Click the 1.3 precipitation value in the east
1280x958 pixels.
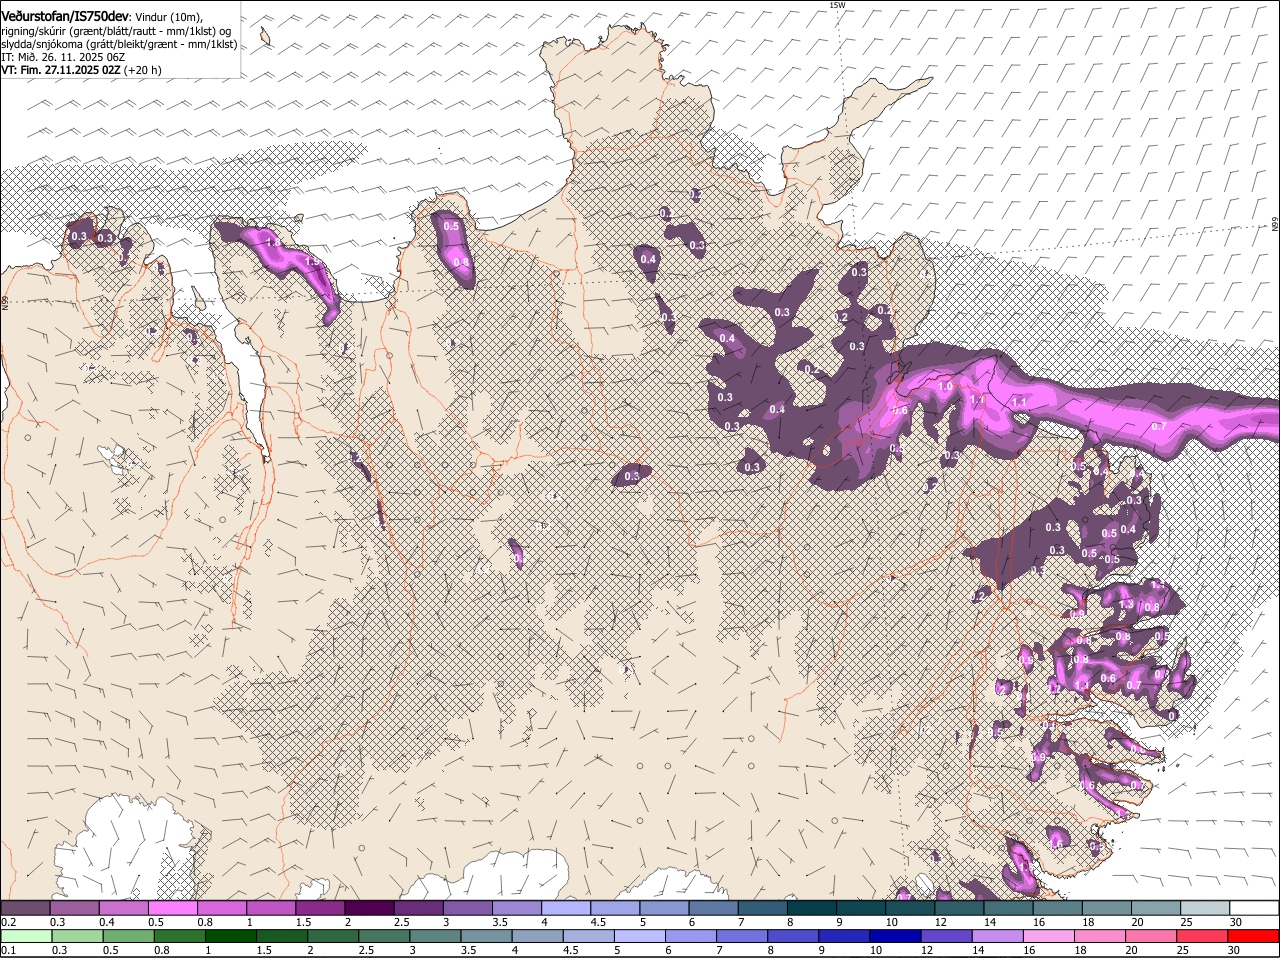coord(1126,604)
